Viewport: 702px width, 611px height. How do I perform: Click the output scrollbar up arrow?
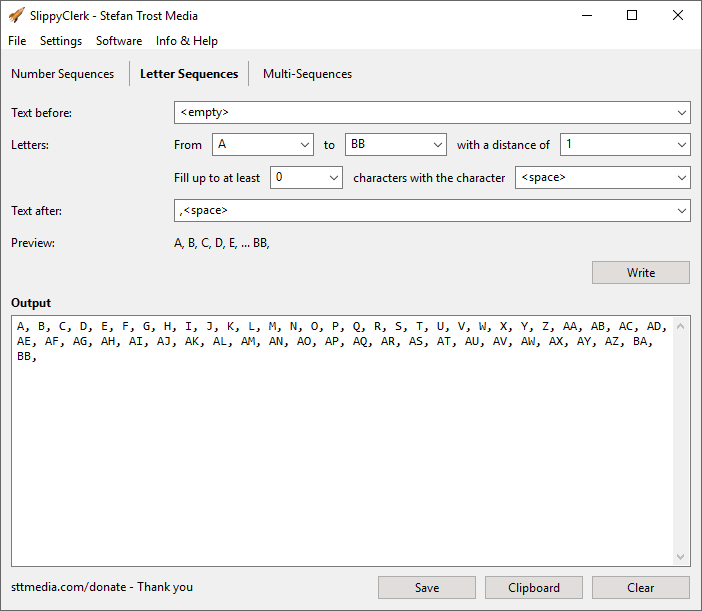[681, 326]
